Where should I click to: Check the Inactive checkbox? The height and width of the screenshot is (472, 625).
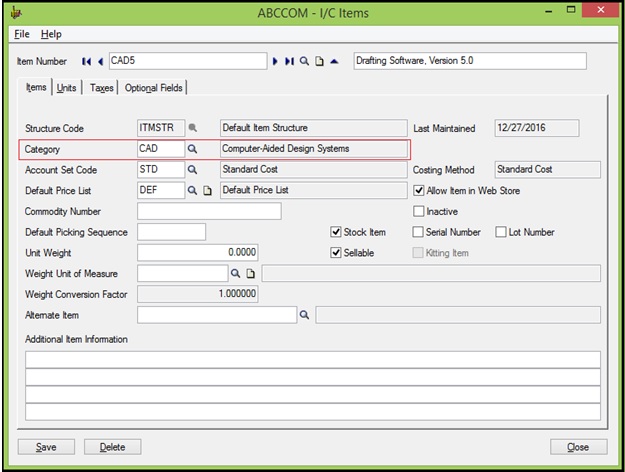click(x=419, y=211)
